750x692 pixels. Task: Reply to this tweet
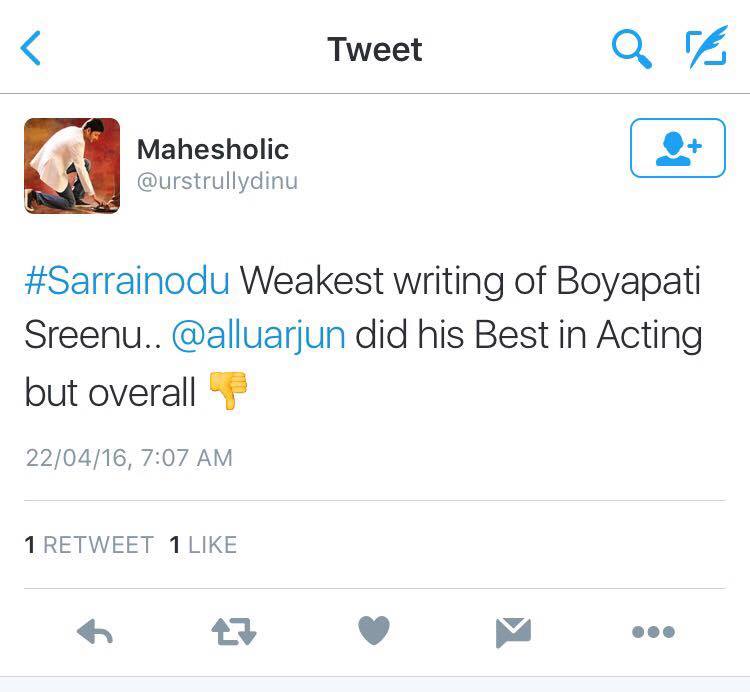[95, 631]
